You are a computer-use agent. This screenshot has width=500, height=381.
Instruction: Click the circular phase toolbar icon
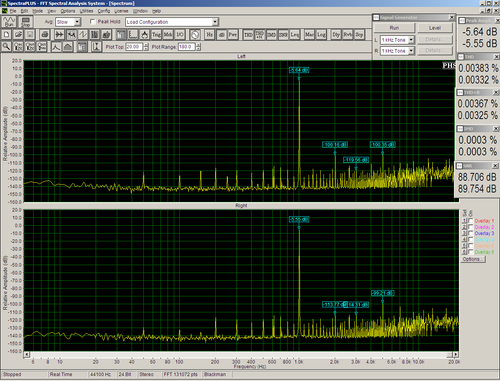[x=195, y=34]
